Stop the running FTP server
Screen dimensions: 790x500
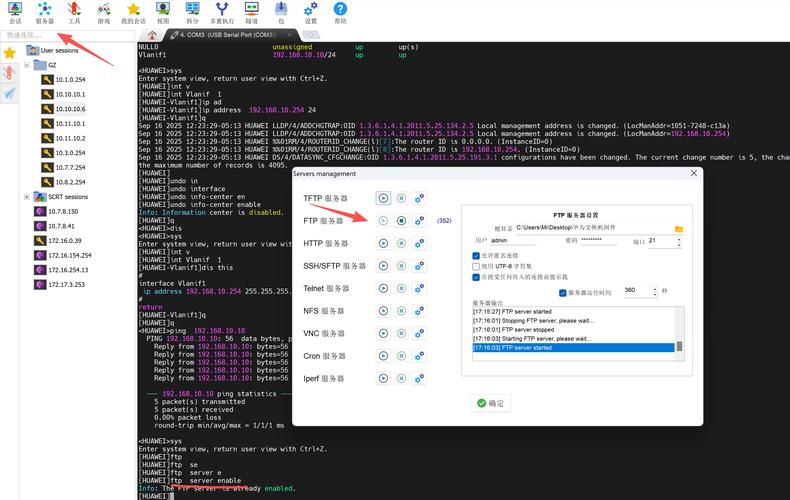pyautogui.click(x=401, y=221)
